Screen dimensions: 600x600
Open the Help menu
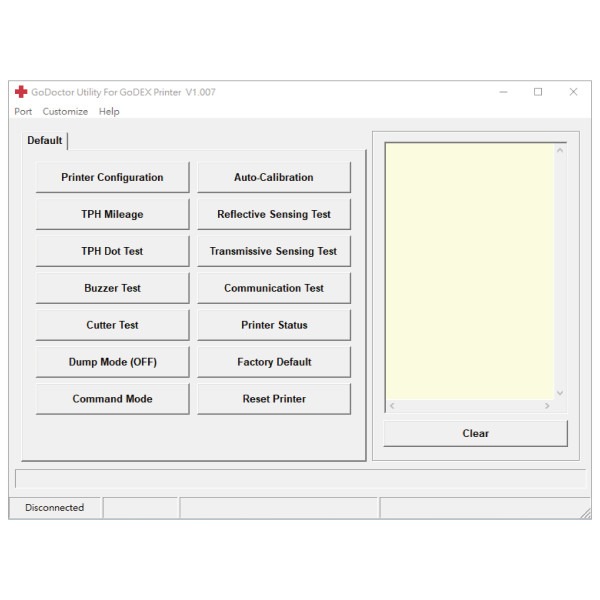click(x=109, y=112)
